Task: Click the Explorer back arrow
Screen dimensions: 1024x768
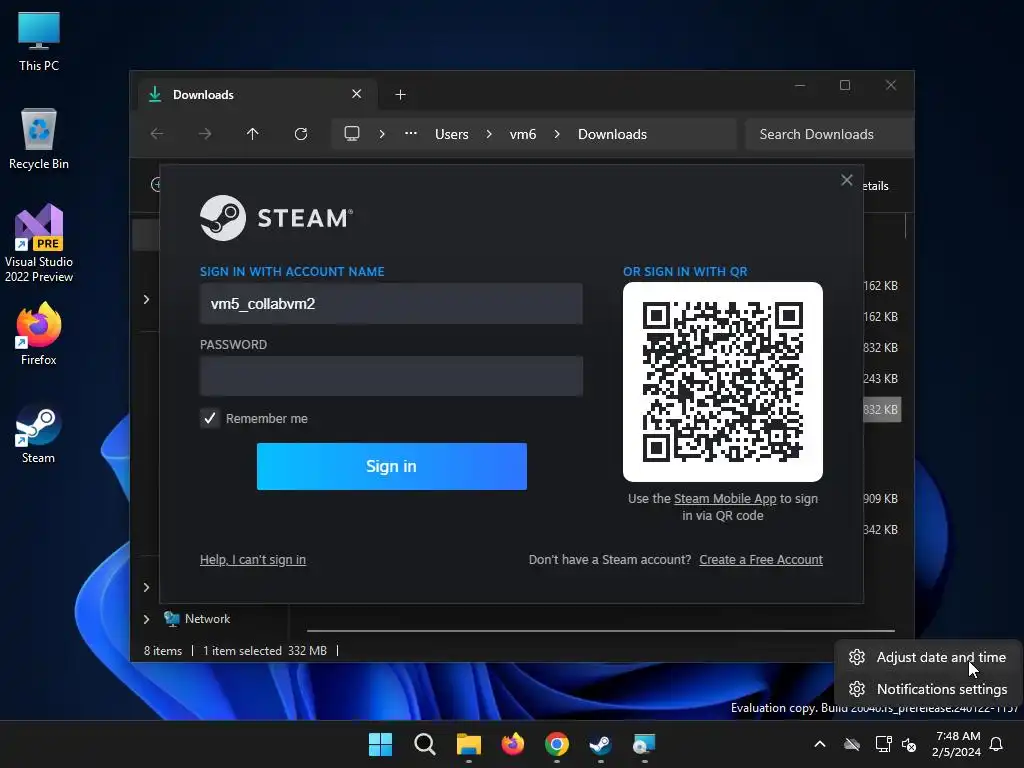Action: pyautogui.click(x=157, y=134)
